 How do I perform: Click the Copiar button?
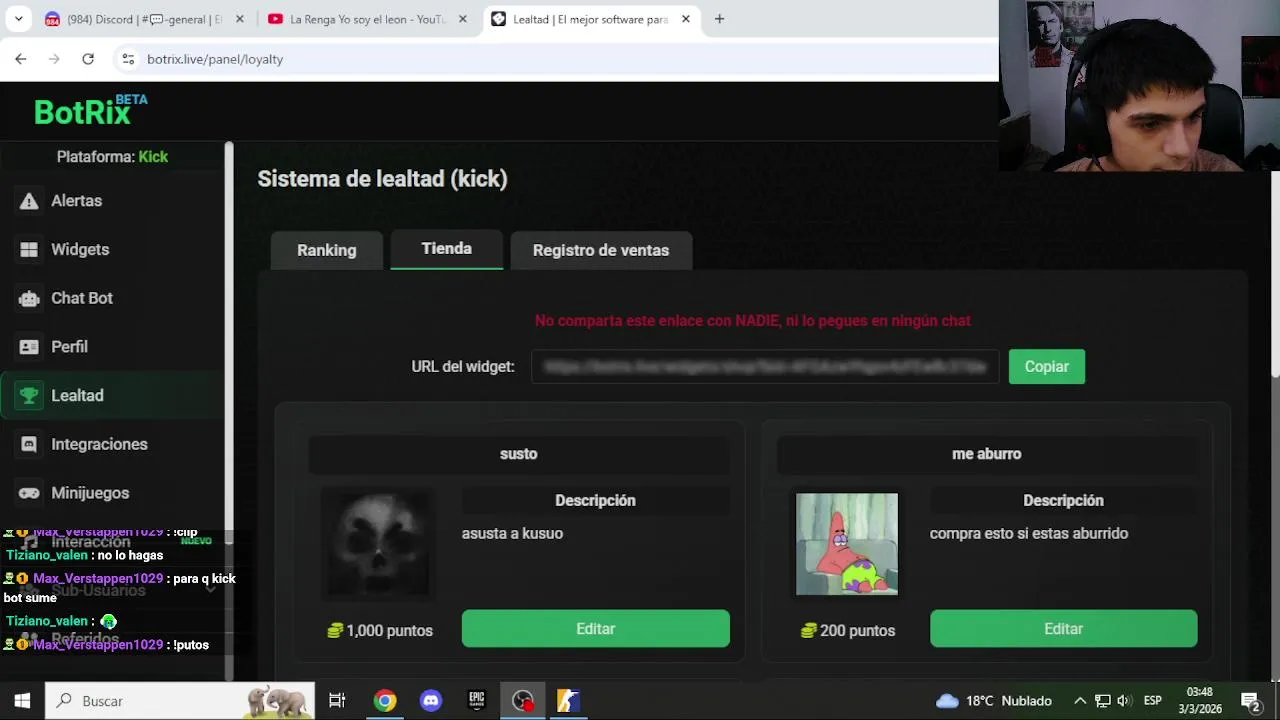point(1046,367)
